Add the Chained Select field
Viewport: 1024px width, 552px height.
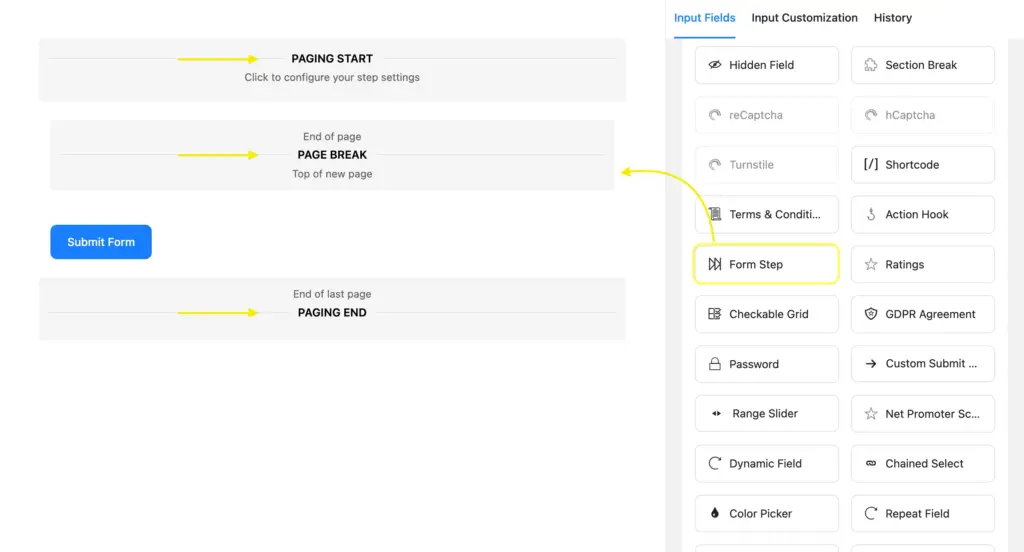pos(922,464)
